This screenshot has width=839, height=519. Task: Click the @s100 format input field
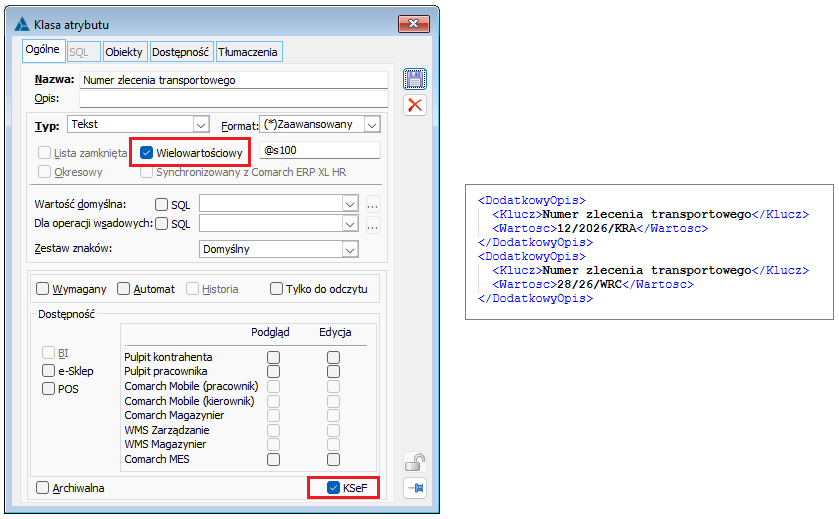coord(320,150)
